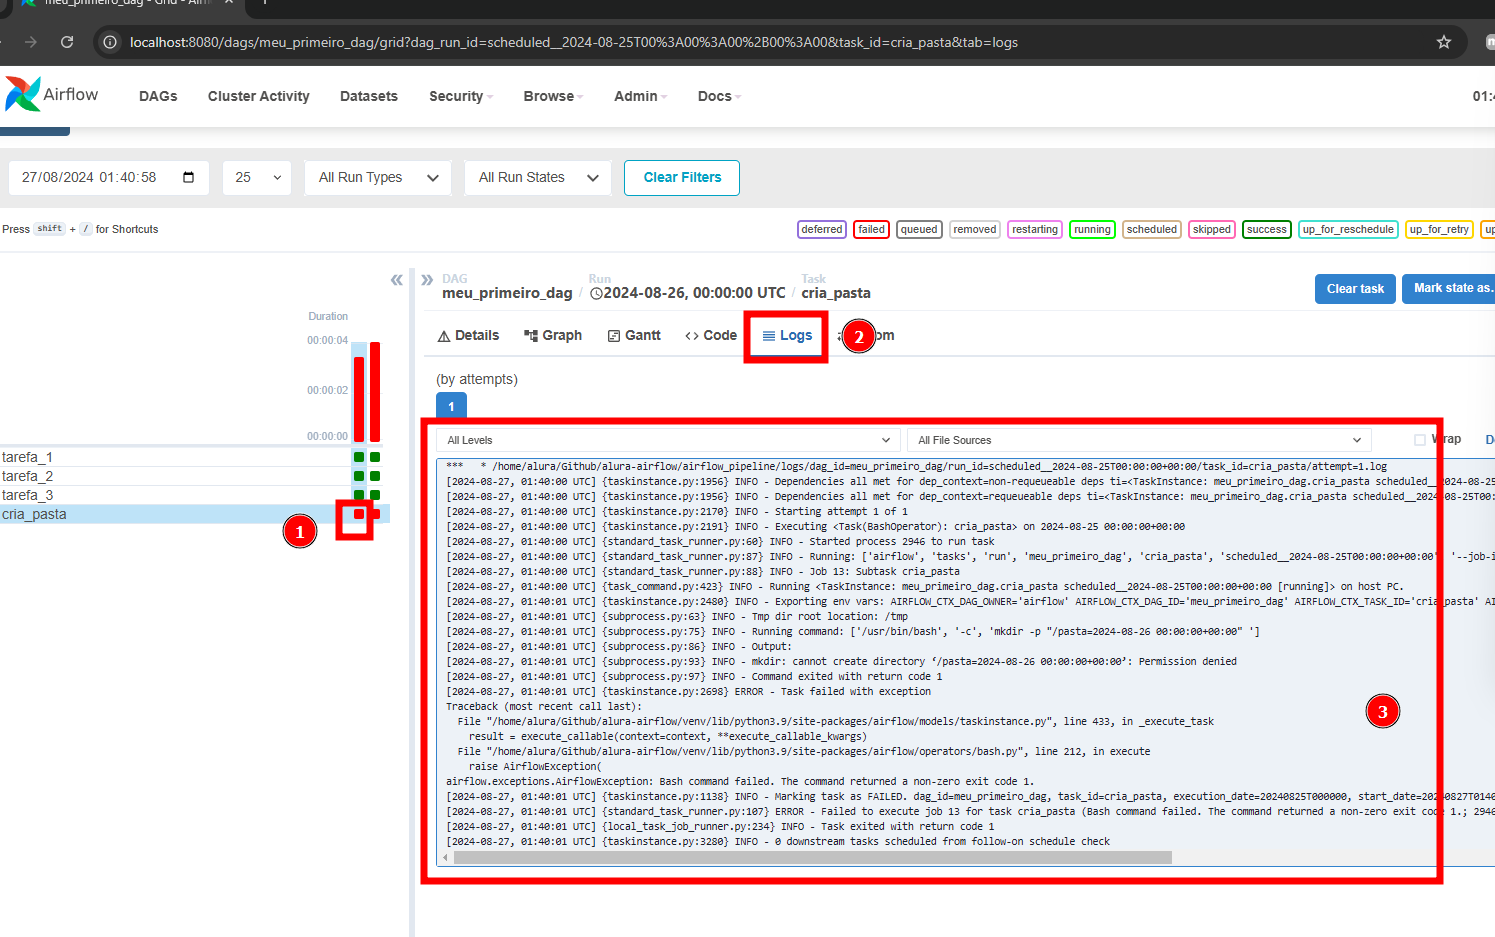1495x937 pixels.
Task: View site information icon in address bar
Action: 110,42
